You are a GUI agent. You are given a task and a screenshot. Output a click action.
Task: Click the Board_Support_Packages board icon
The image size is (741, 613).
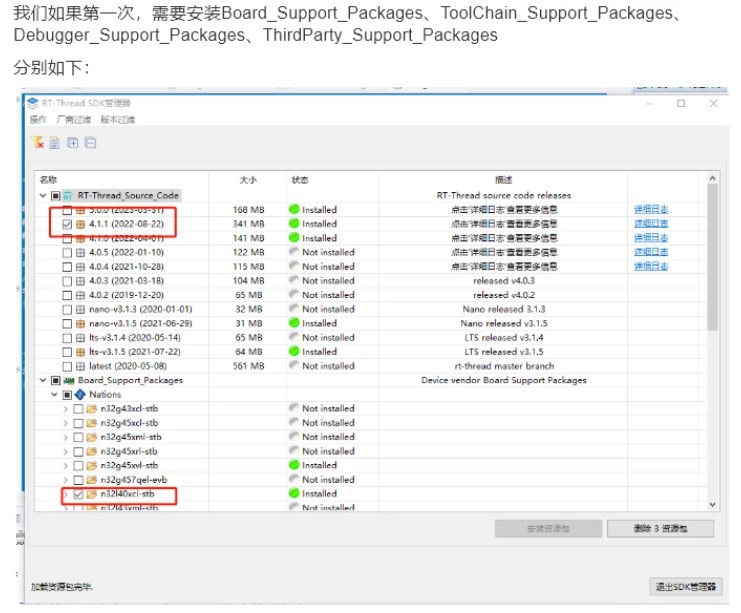click(69, 380)
